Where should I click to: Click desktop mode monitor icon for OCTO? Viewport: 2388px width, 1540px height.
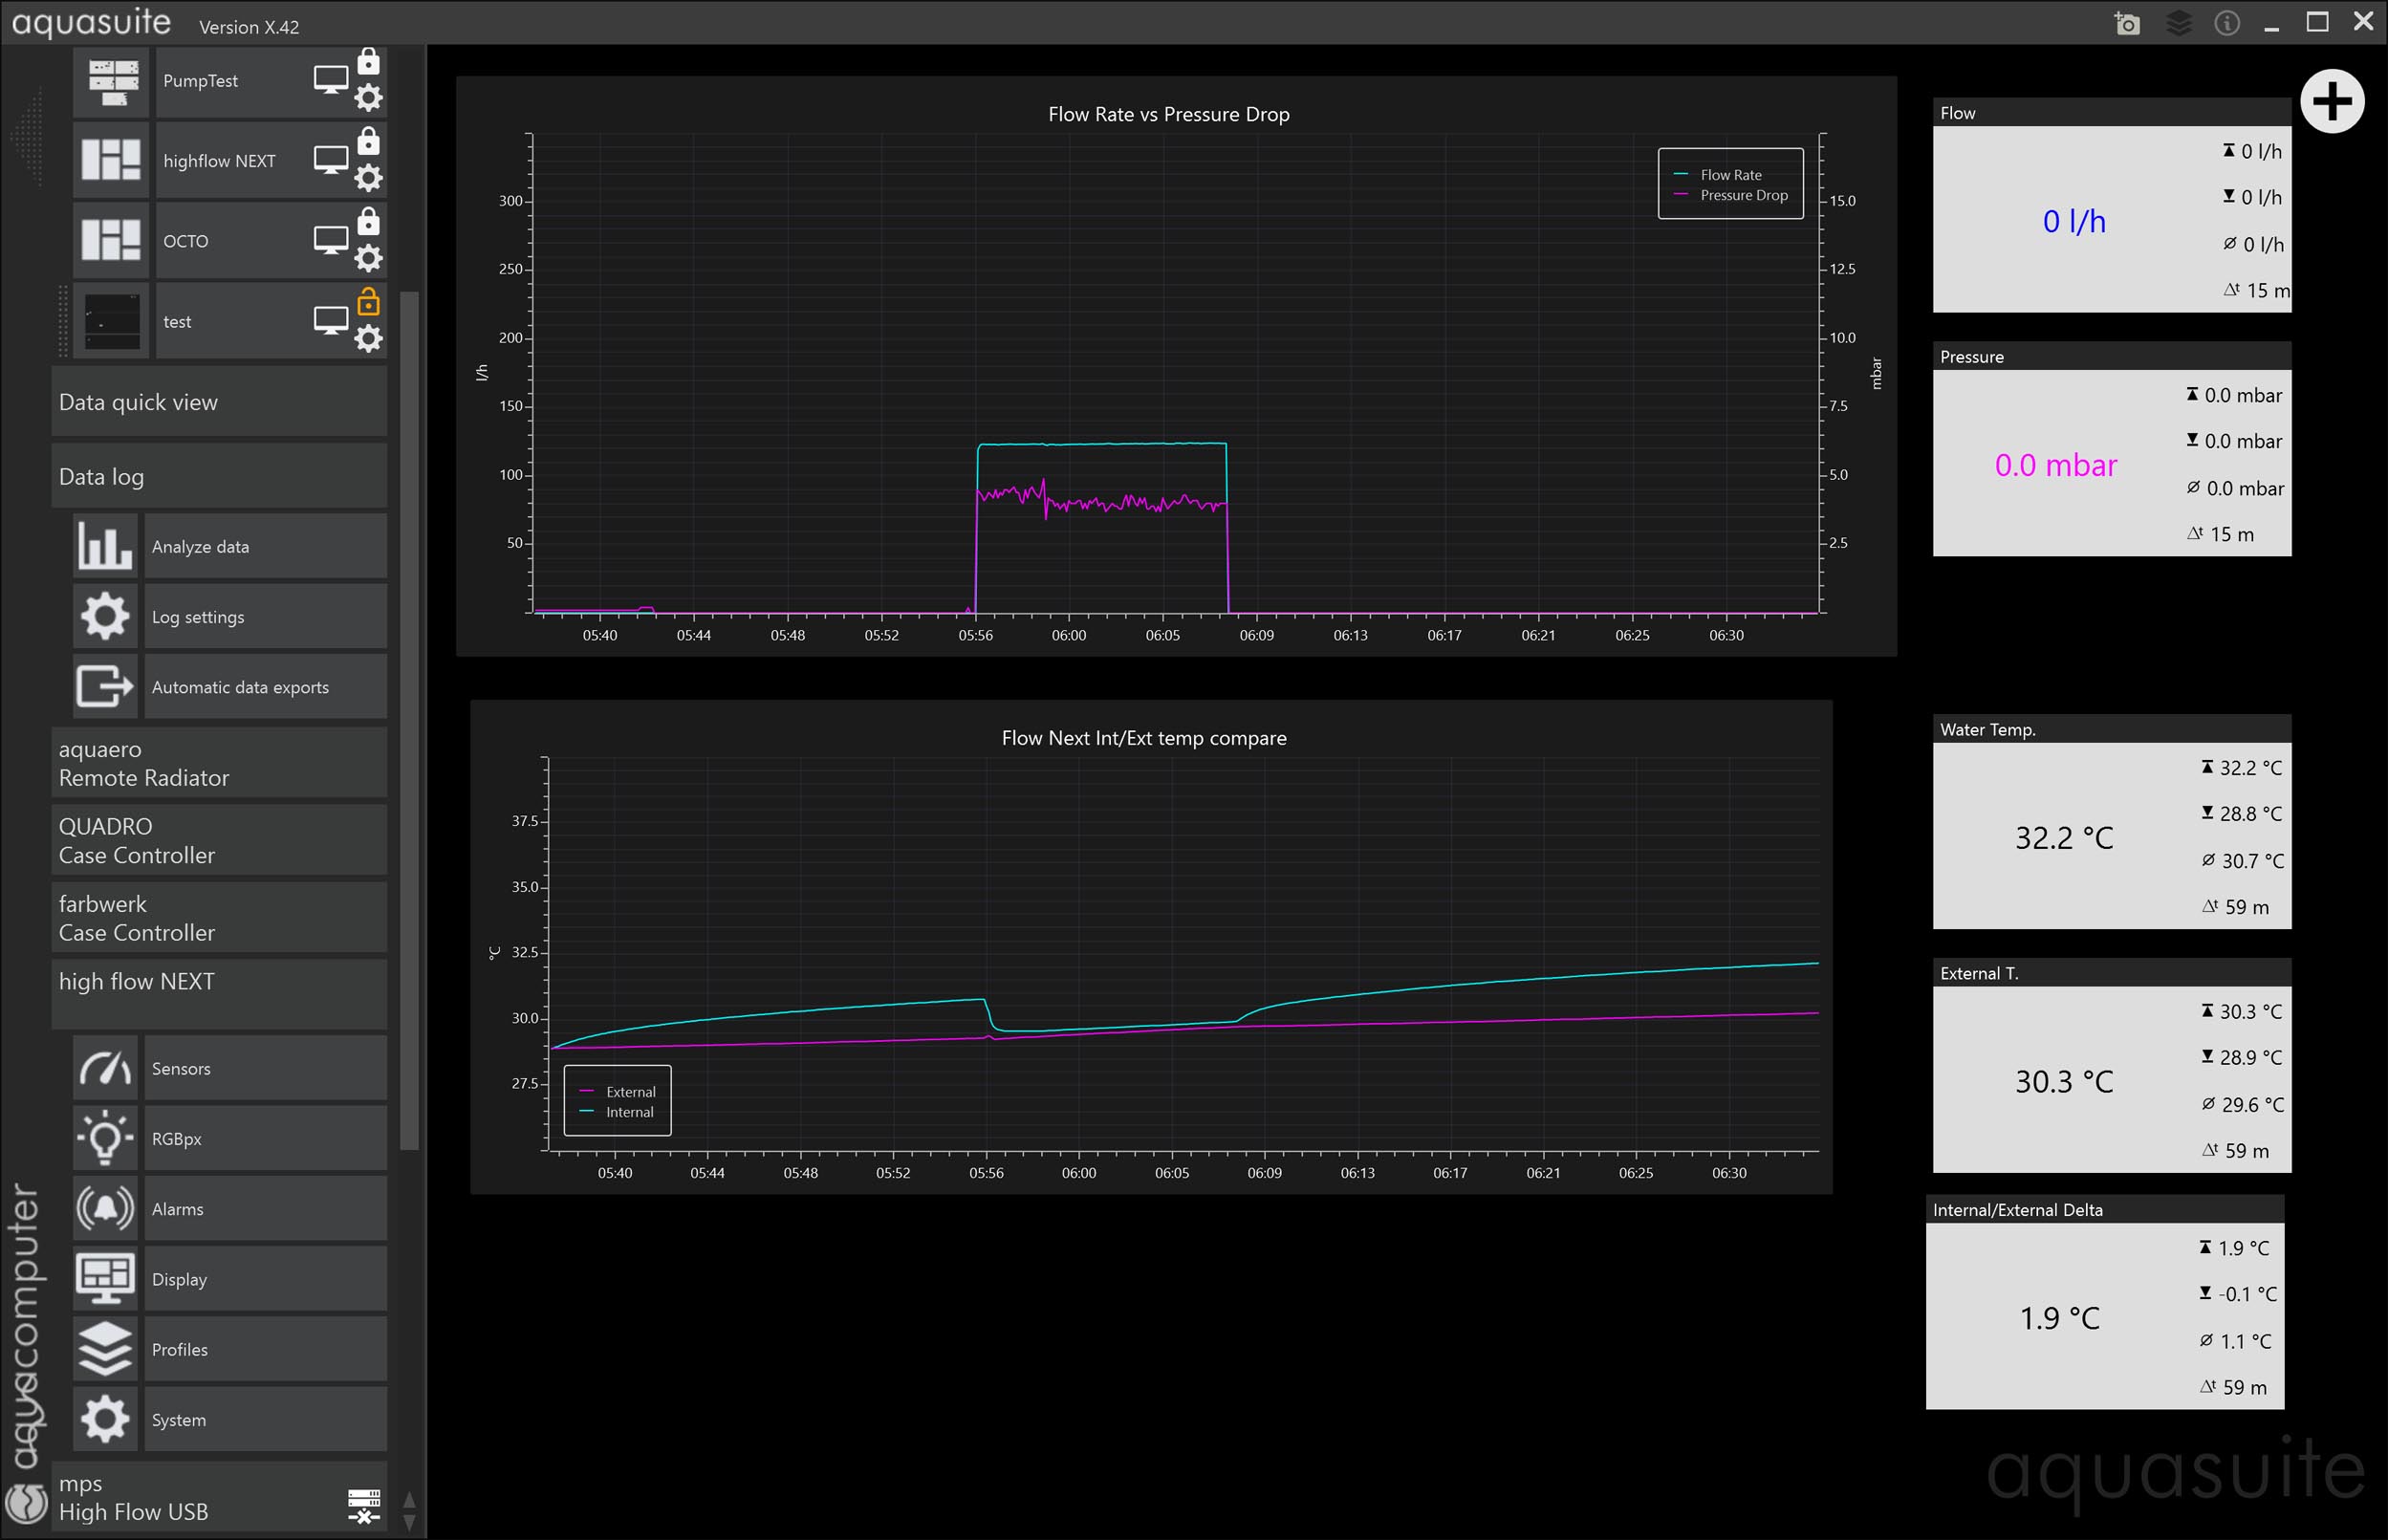pos(331,240)
